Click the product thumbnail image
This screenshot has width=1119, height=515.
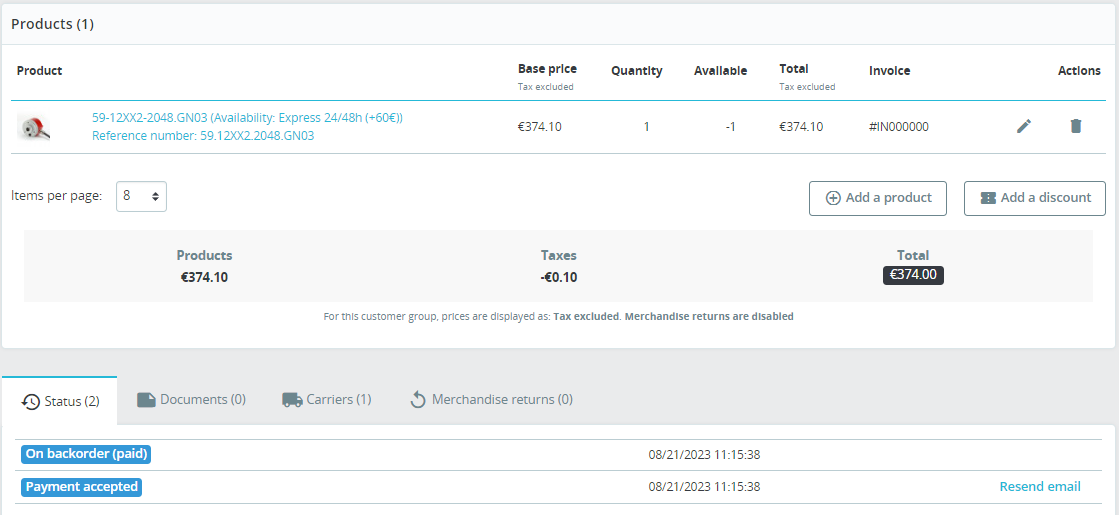tap(34, 127)
